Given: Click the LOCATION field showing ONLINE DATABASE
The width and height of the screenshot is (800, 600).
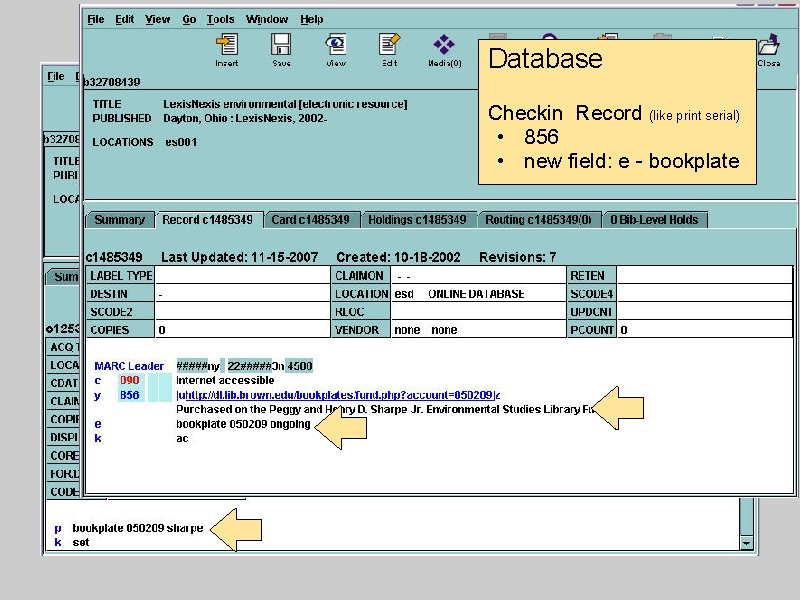Looking at the screenshot, I should (x=479, y=294).
